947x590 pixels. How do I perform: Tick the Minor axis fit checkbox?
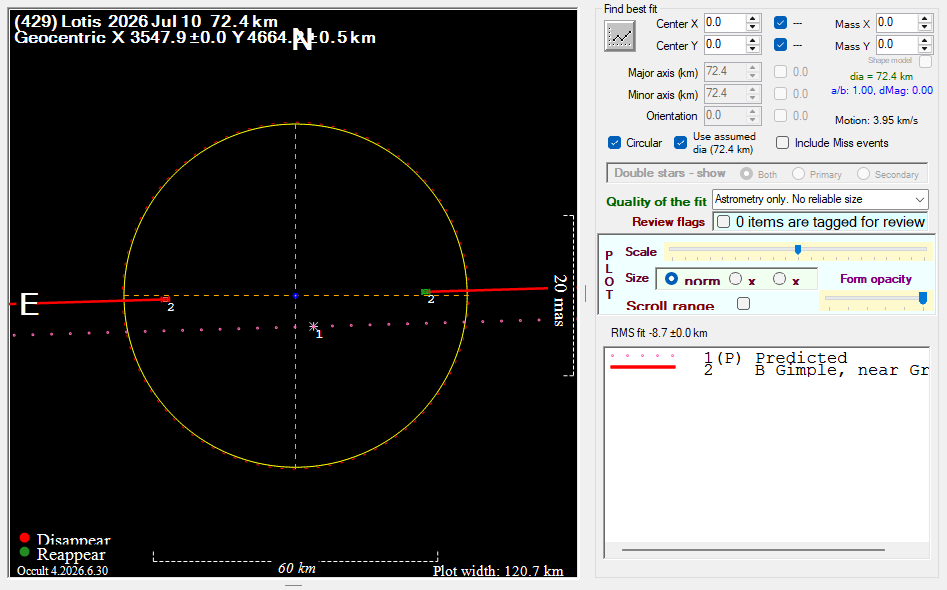[x=780, y=94]
